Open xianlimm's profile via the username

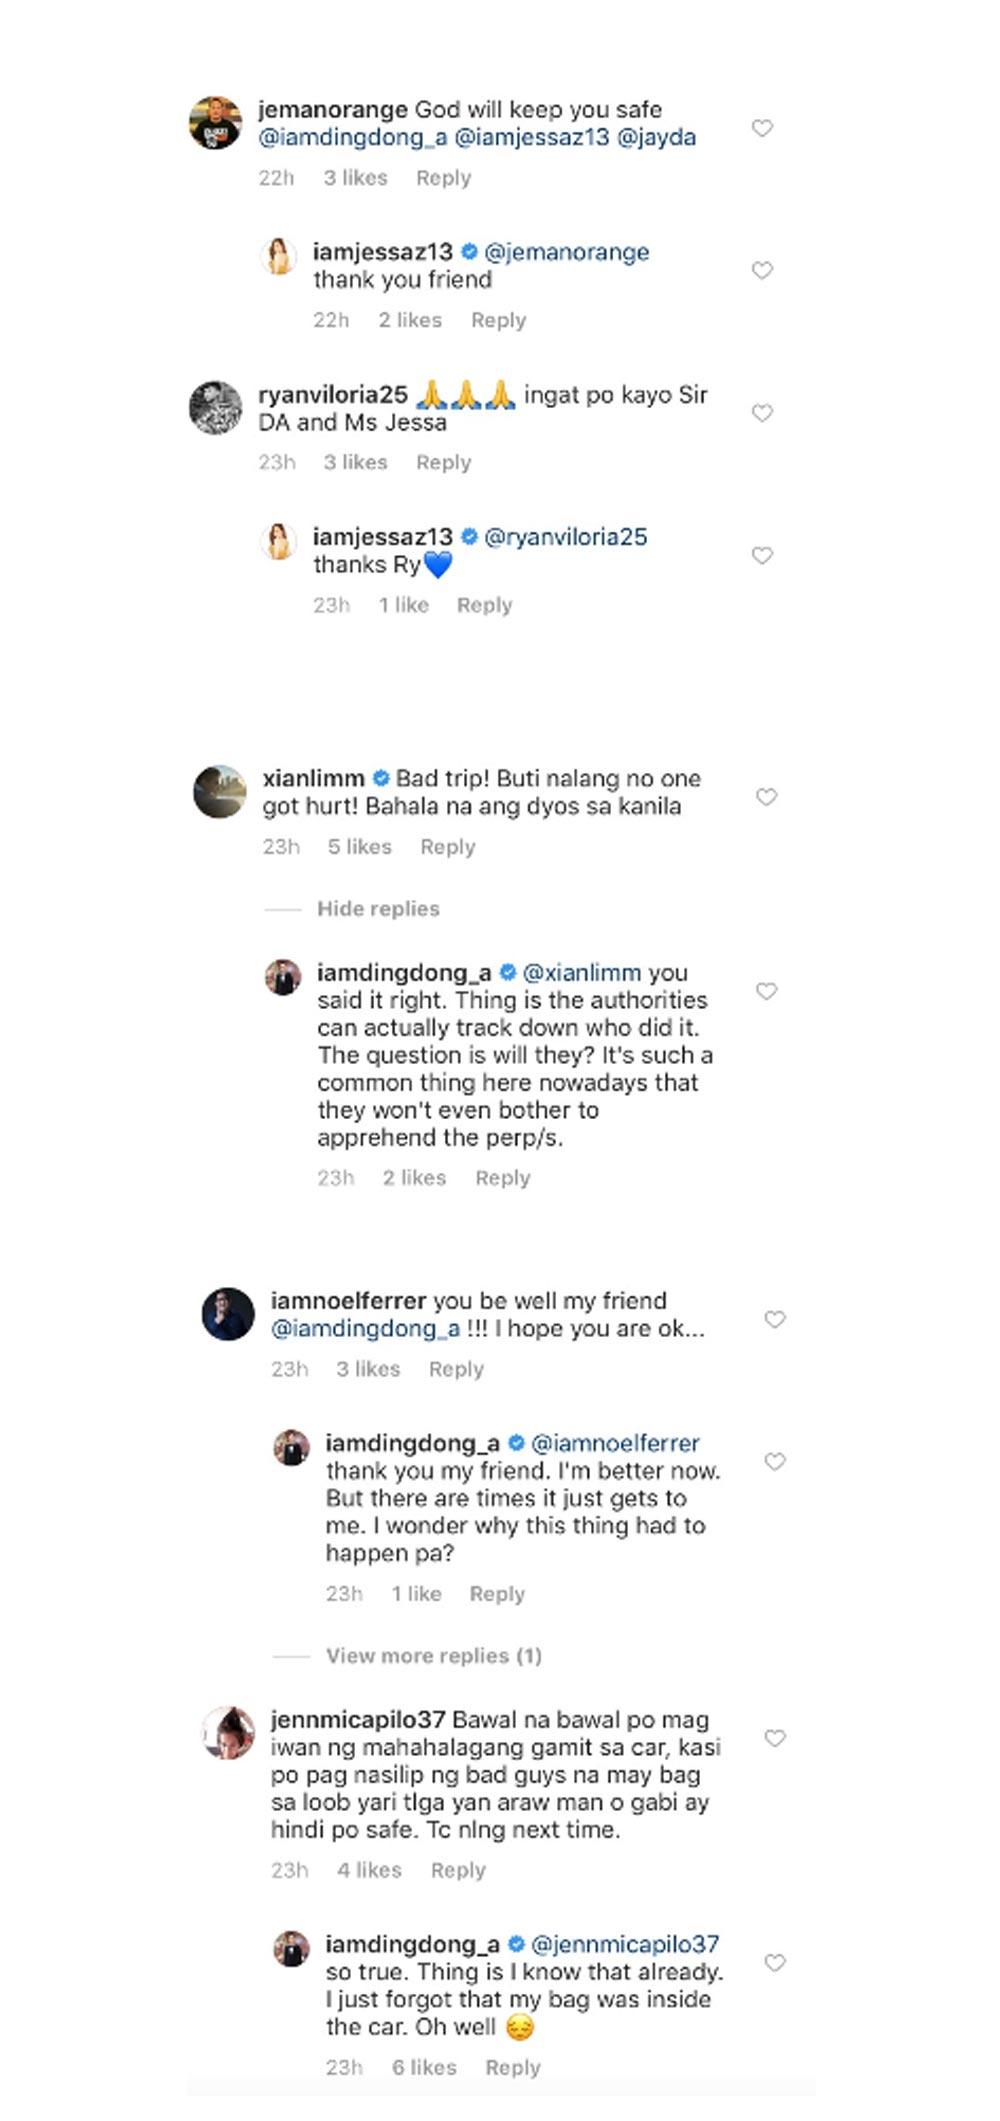[x=313, y=779]
